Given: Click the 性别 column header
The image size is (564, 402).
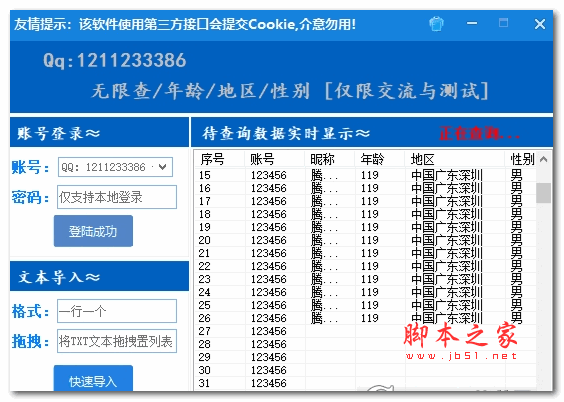Looking at the screenshot, I should [x=521, y=159].
